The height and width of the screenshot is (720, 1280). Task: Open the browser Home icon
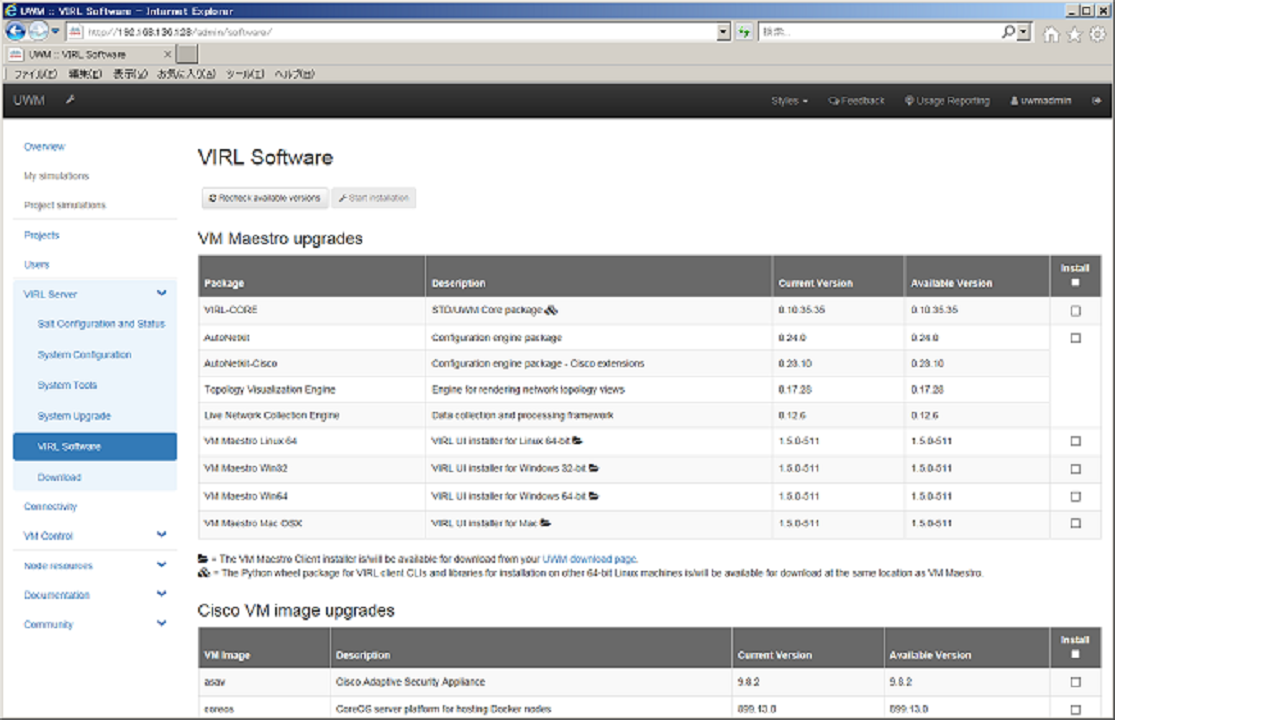click(1051, 34)
